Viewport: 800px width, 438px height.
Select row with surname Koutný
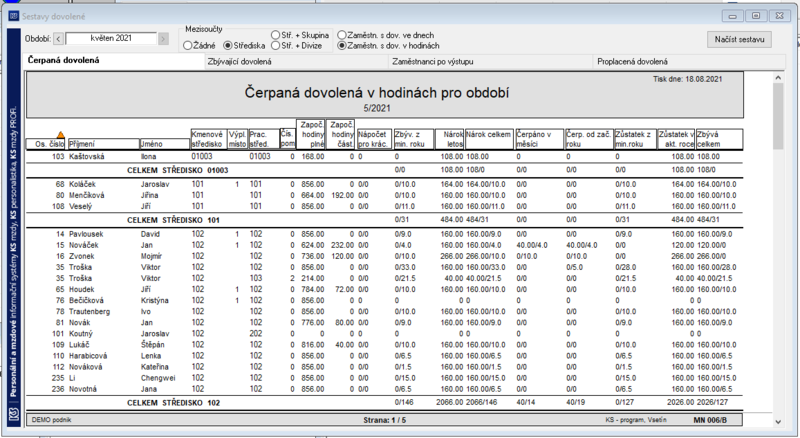[x=385, y=333]
